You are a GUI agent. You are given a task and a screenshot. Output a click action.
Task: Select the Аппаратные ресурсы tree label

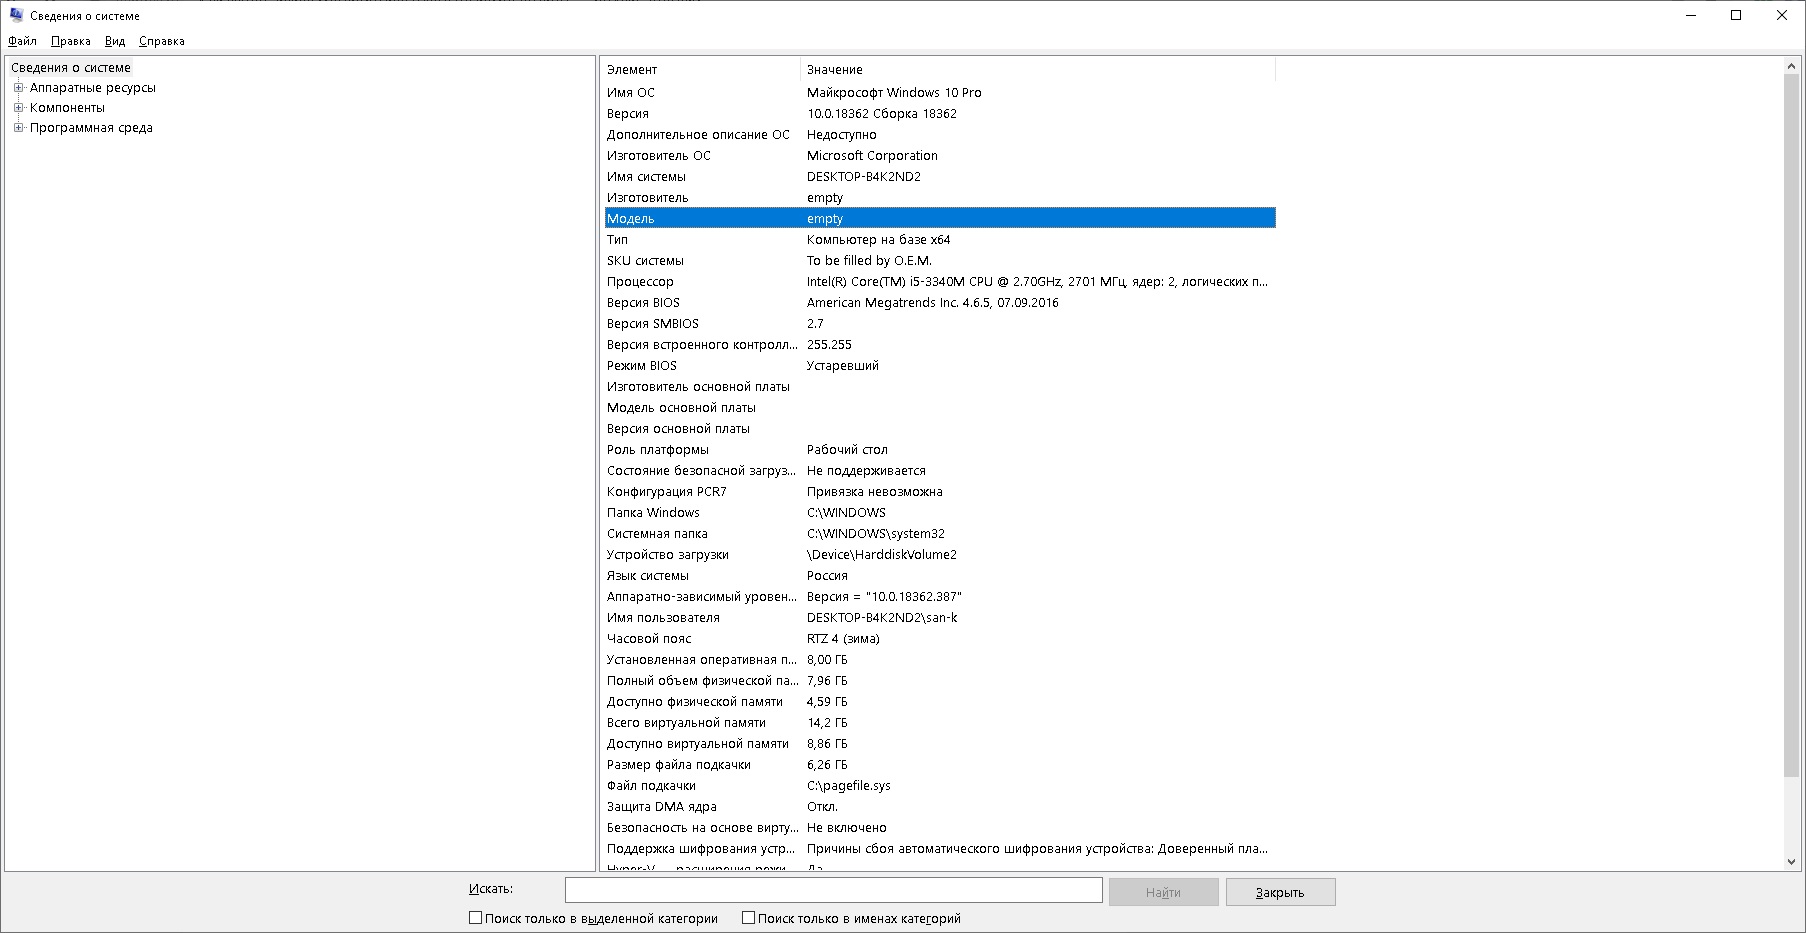click(93, 88)
